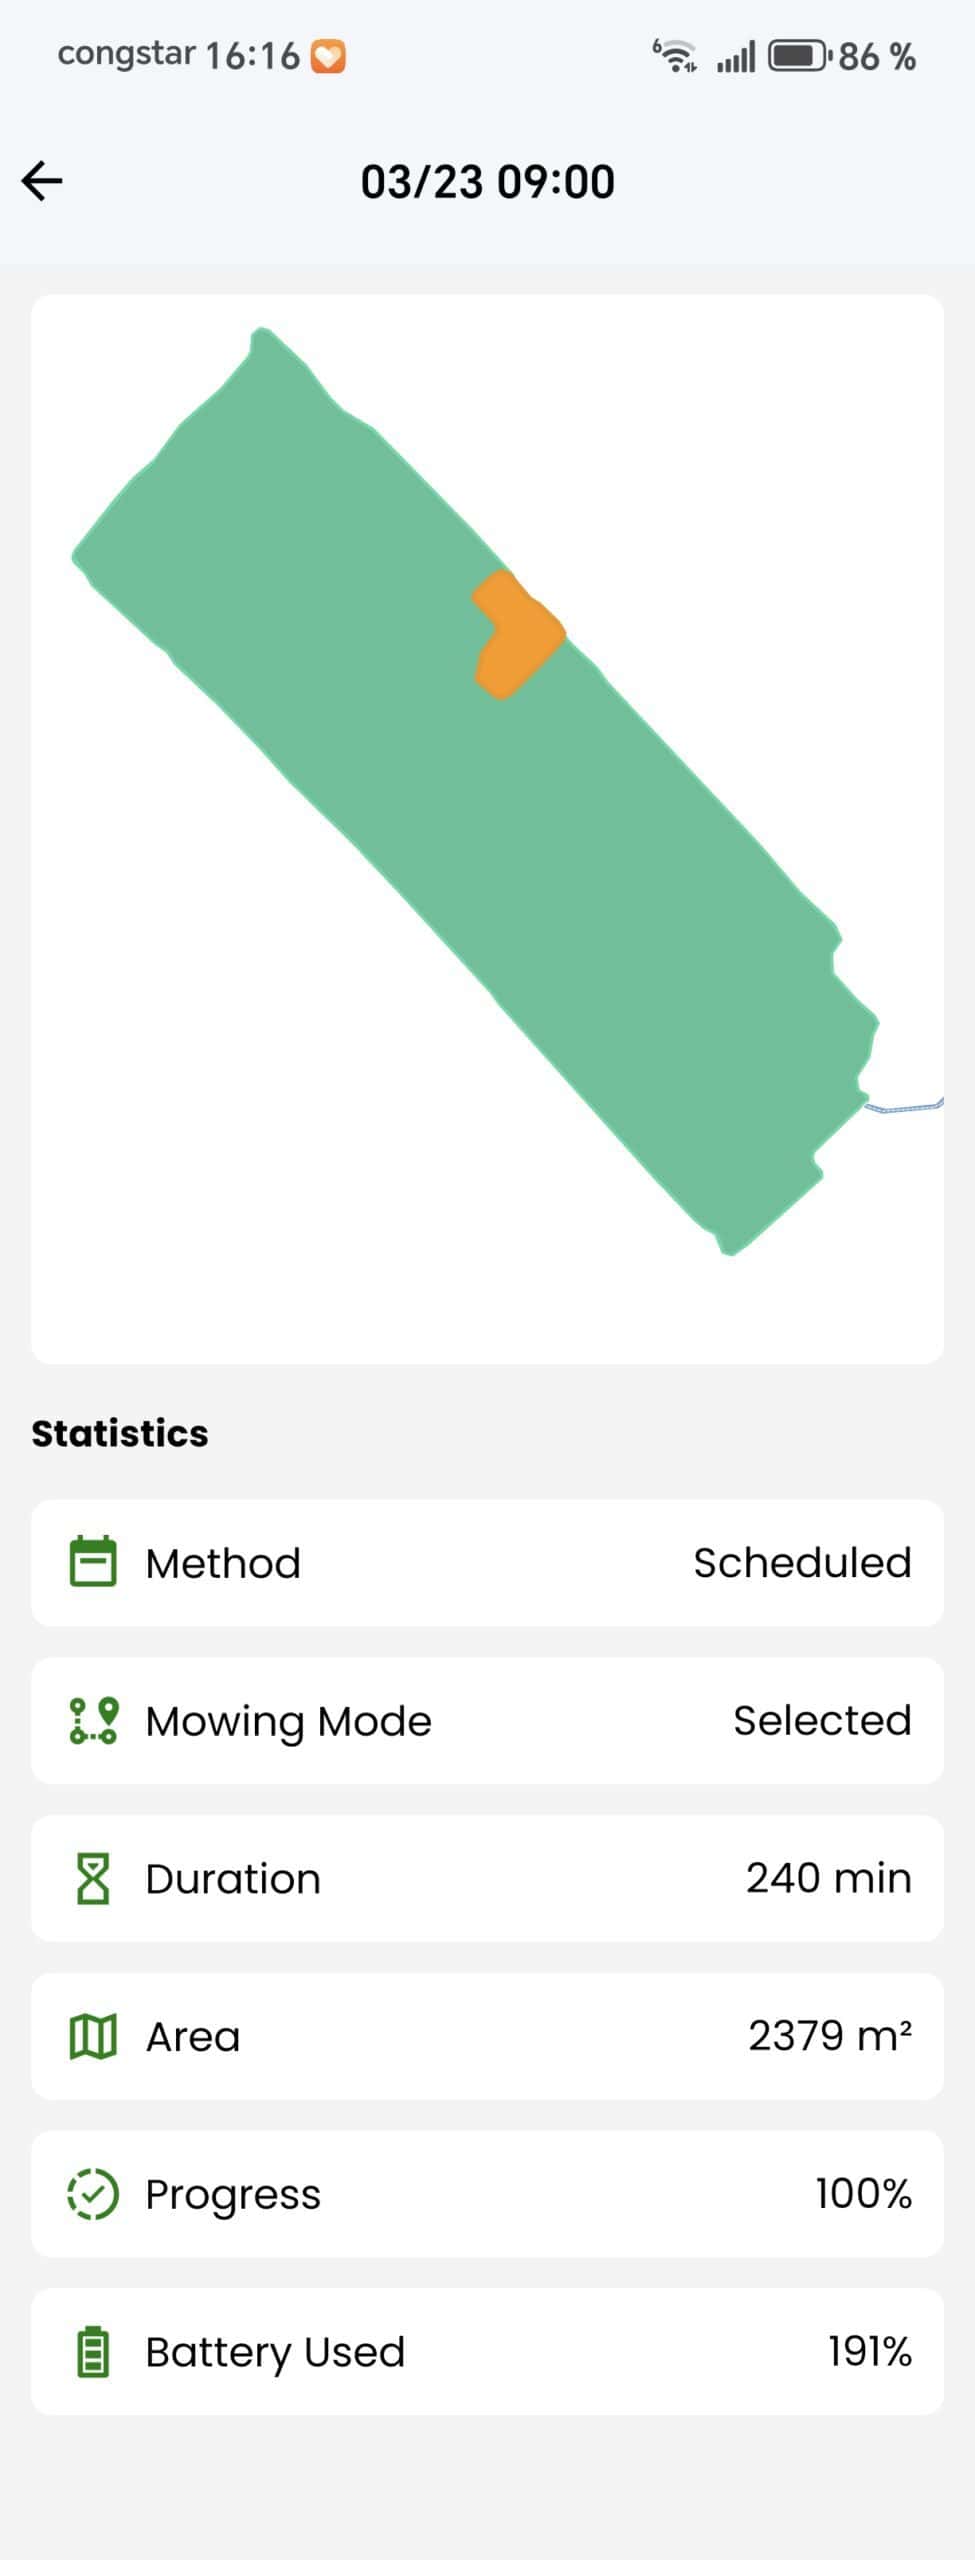This screenshot has height=2560, width=975.
Task: Click the Battery Used battery icon
Action: click(x=93, y=2351)
